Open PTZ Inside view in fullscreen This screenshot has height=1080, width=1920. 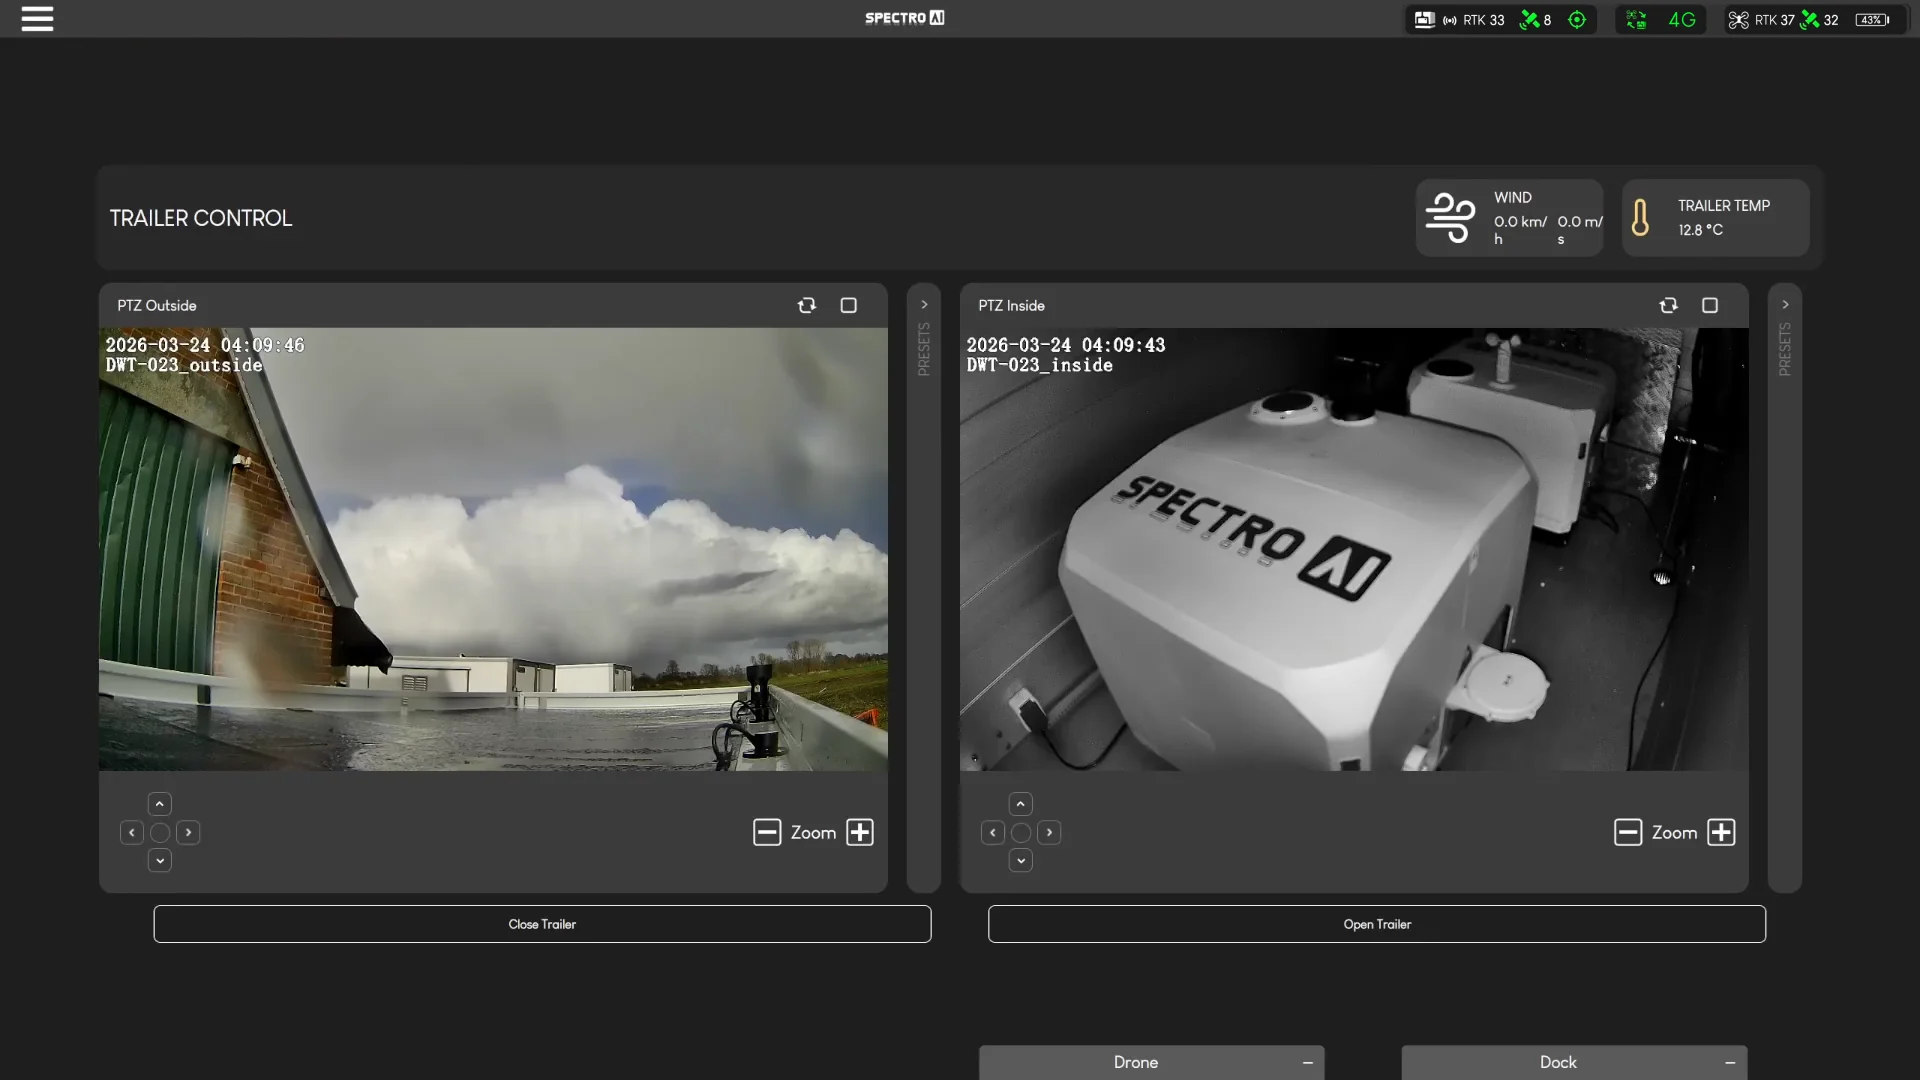coord(1710,305)
